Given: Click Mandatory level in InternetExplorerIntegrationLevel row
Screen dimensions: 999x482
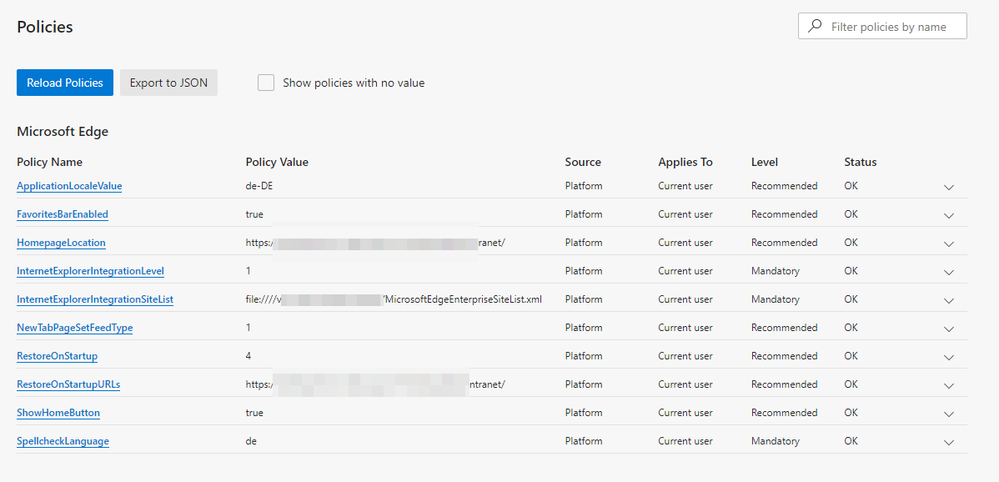Looking at the screenshot, I should (x=775, y=271).
